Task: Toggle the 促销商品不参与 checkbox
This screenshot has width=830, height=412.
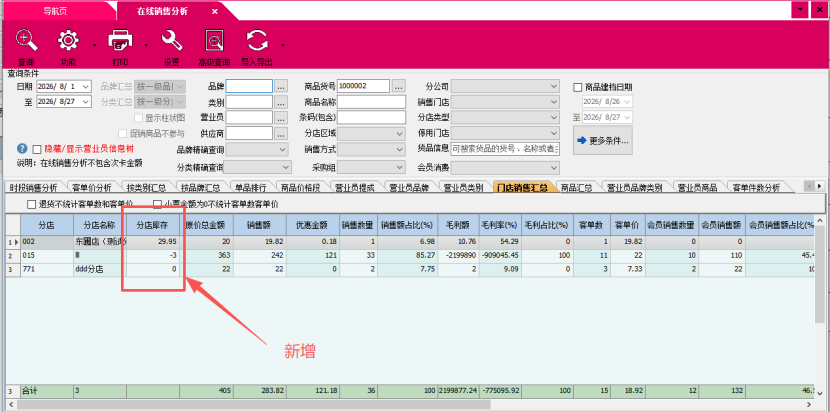Action: point(123,133)
